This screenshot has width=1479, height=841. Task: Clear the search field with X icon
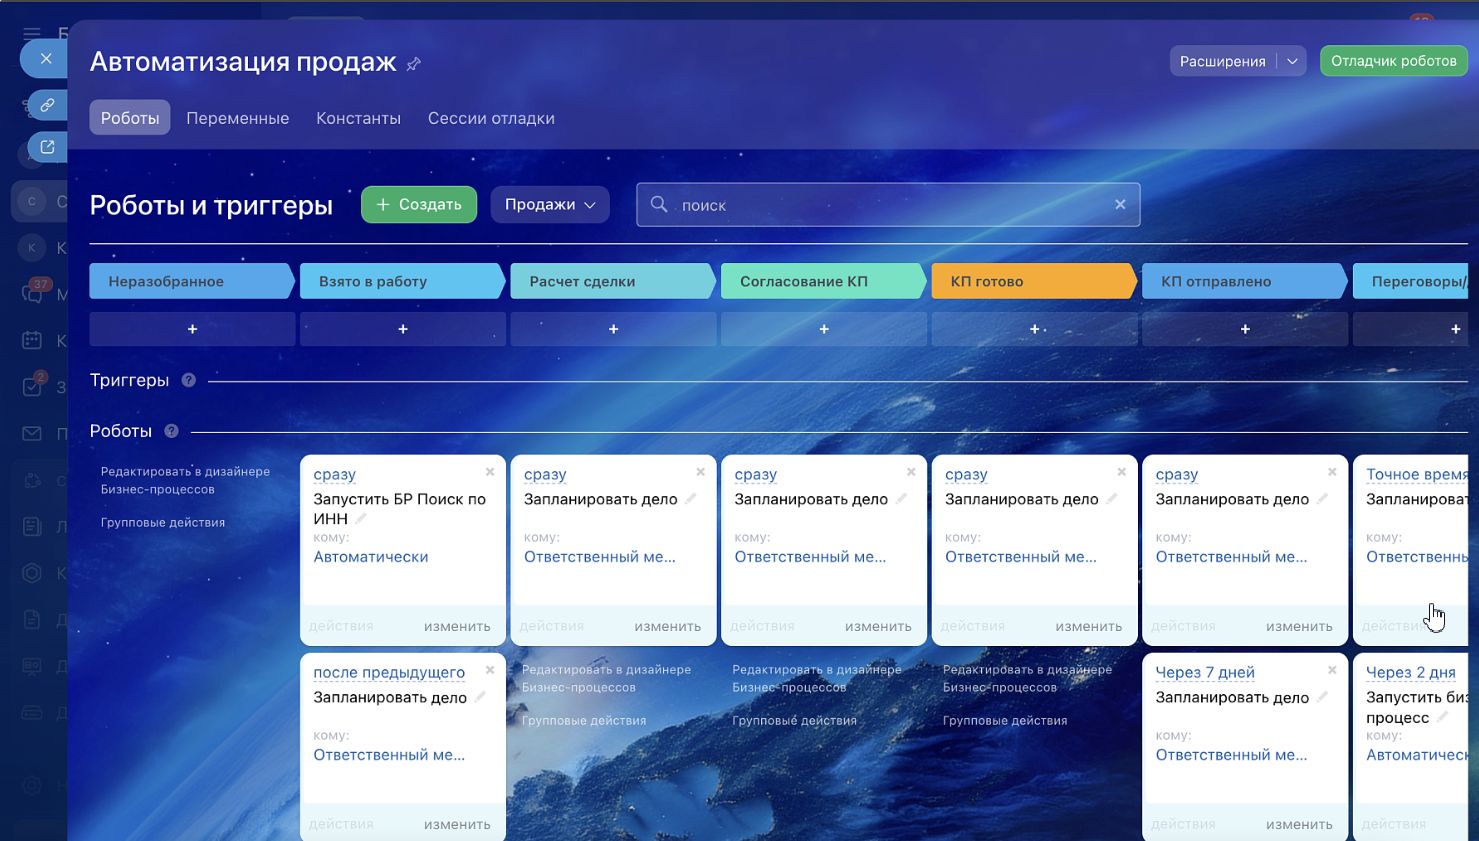click(x=1120, y=205)
